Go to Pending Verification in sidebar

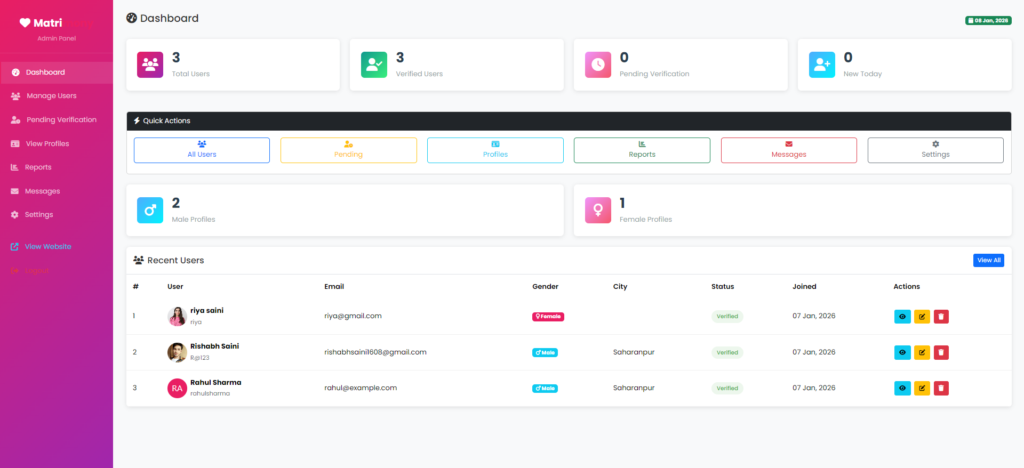tap(56, 120)
